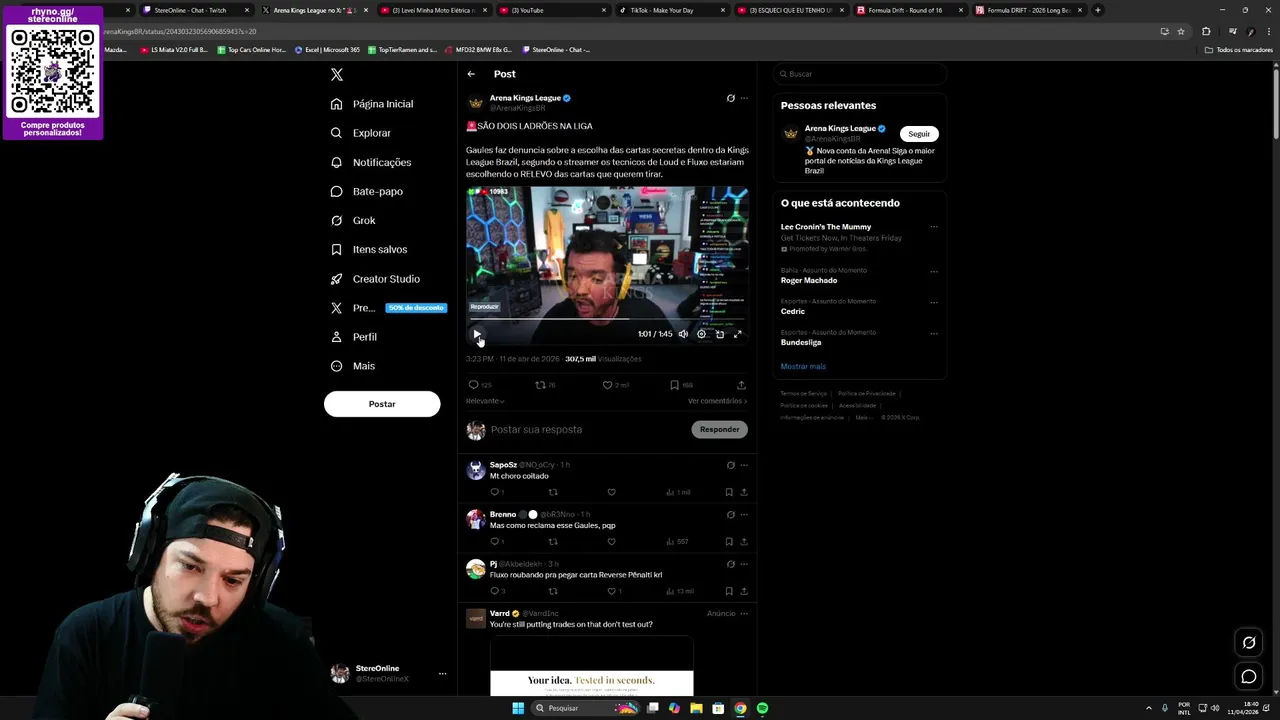Open Excel Microsoft 365 bookmark
The width and height of the screenshot is (1280, 720).
tap(327, 50)
